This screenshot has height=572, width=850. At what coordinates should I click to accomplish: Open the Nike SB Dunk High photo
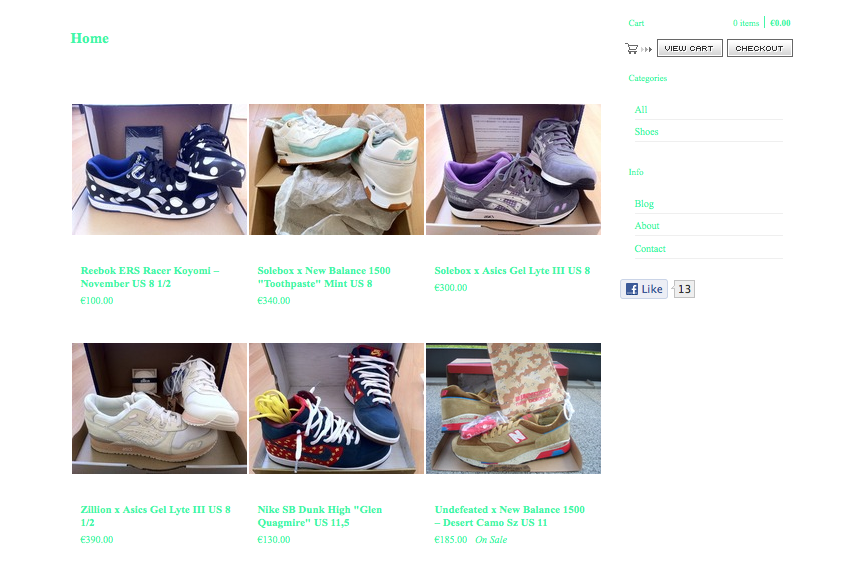coord(336,408)
